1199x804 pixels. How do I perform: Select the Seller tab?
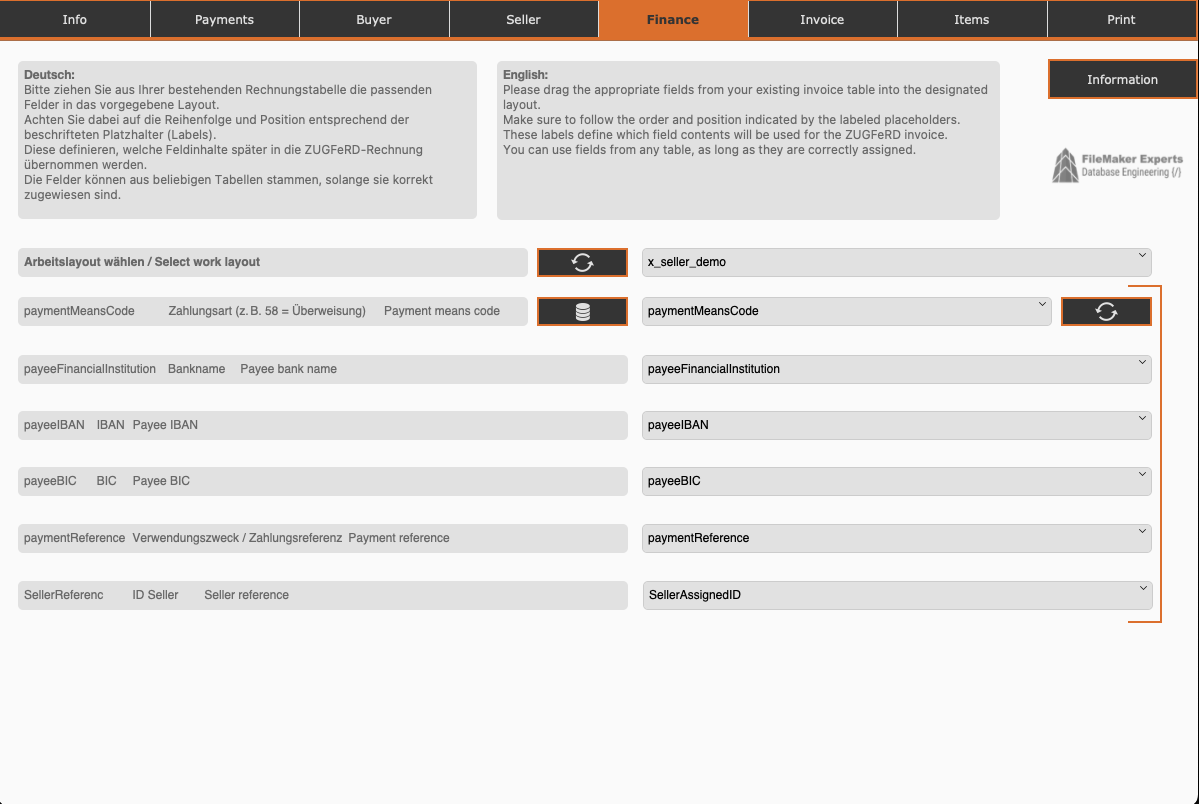point(523,19)
